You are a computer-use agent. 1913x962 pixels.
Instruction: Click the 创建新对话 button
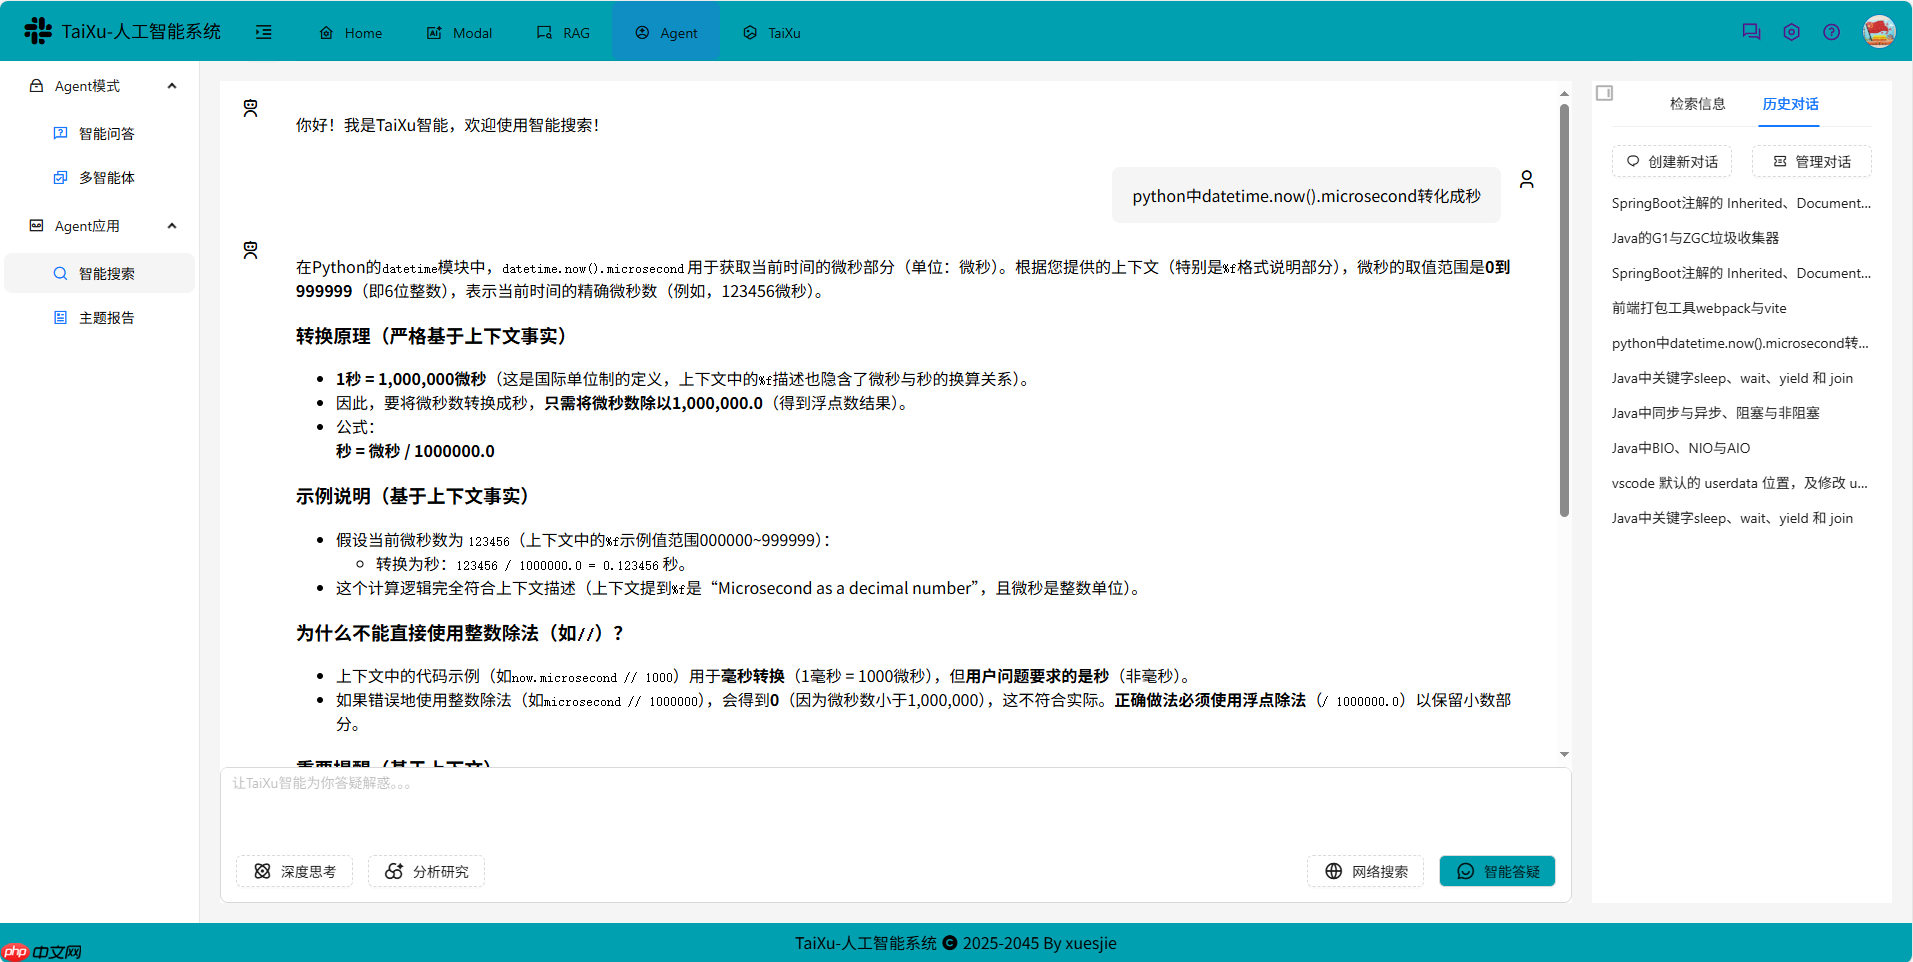[1671, 161]
